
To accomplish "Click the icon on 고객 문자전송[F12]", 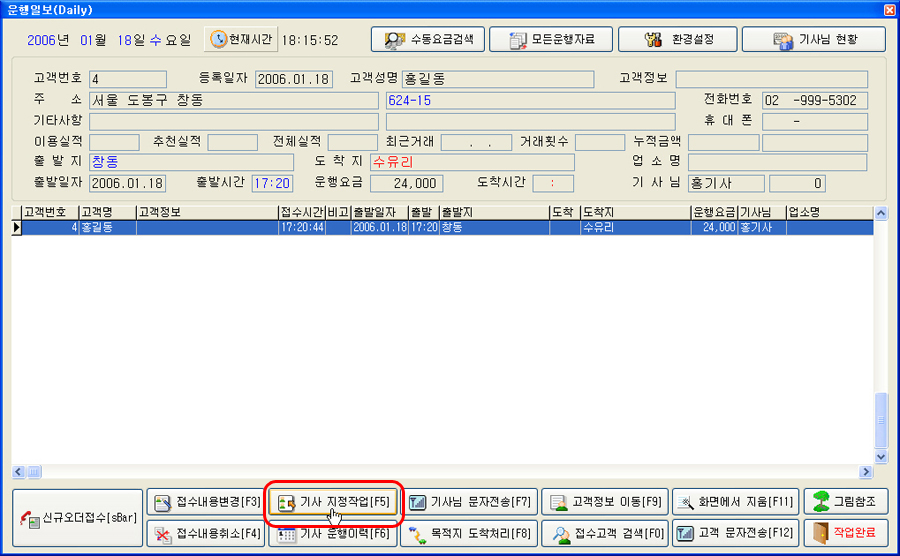I will tap(685, 534).
